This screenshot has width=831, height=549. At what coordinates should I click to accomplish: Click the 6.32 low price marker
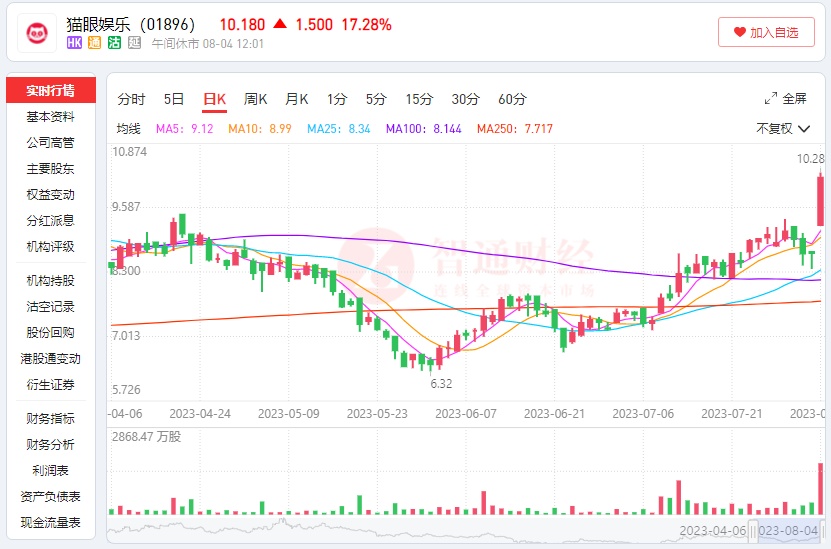tap(440, 383)
